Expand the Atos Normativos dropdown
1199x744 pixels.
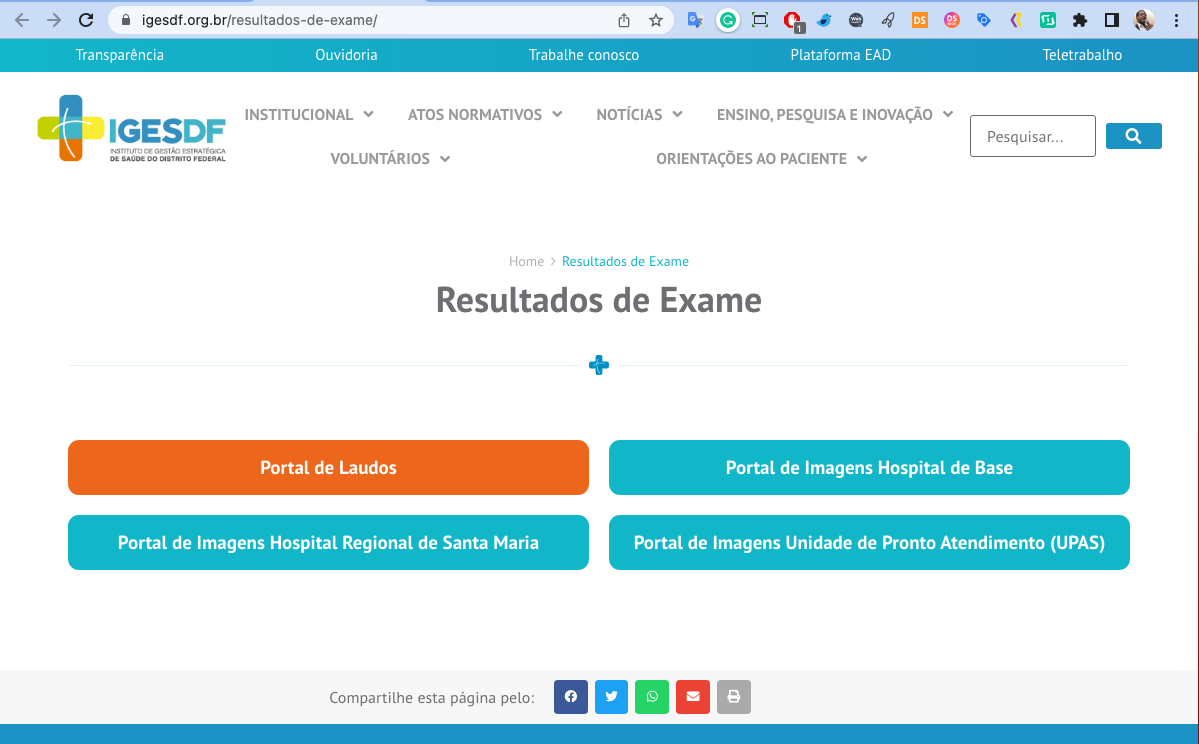click(485, 114)
